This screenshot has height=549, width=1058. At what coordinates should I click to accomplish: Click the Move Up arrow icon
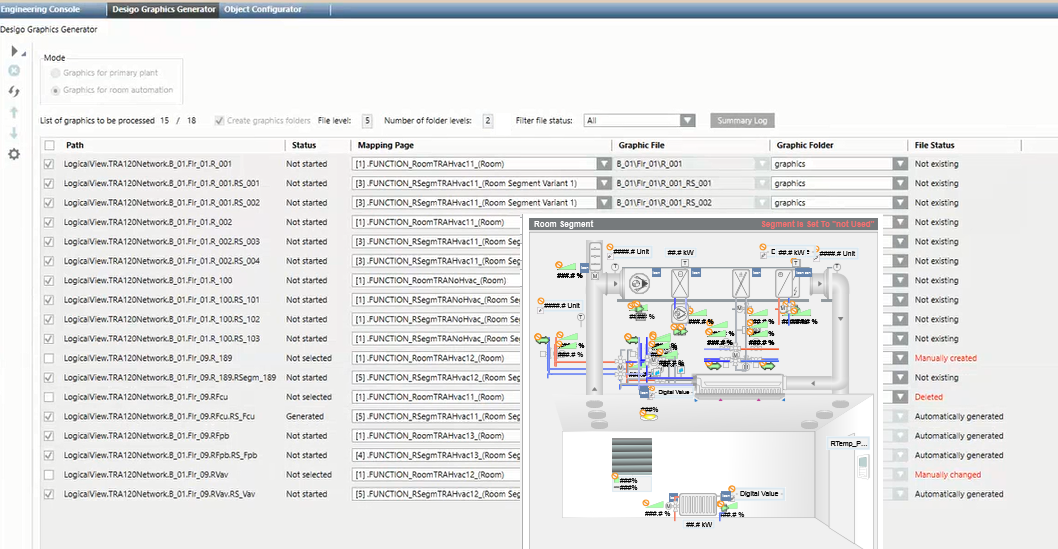14,112
